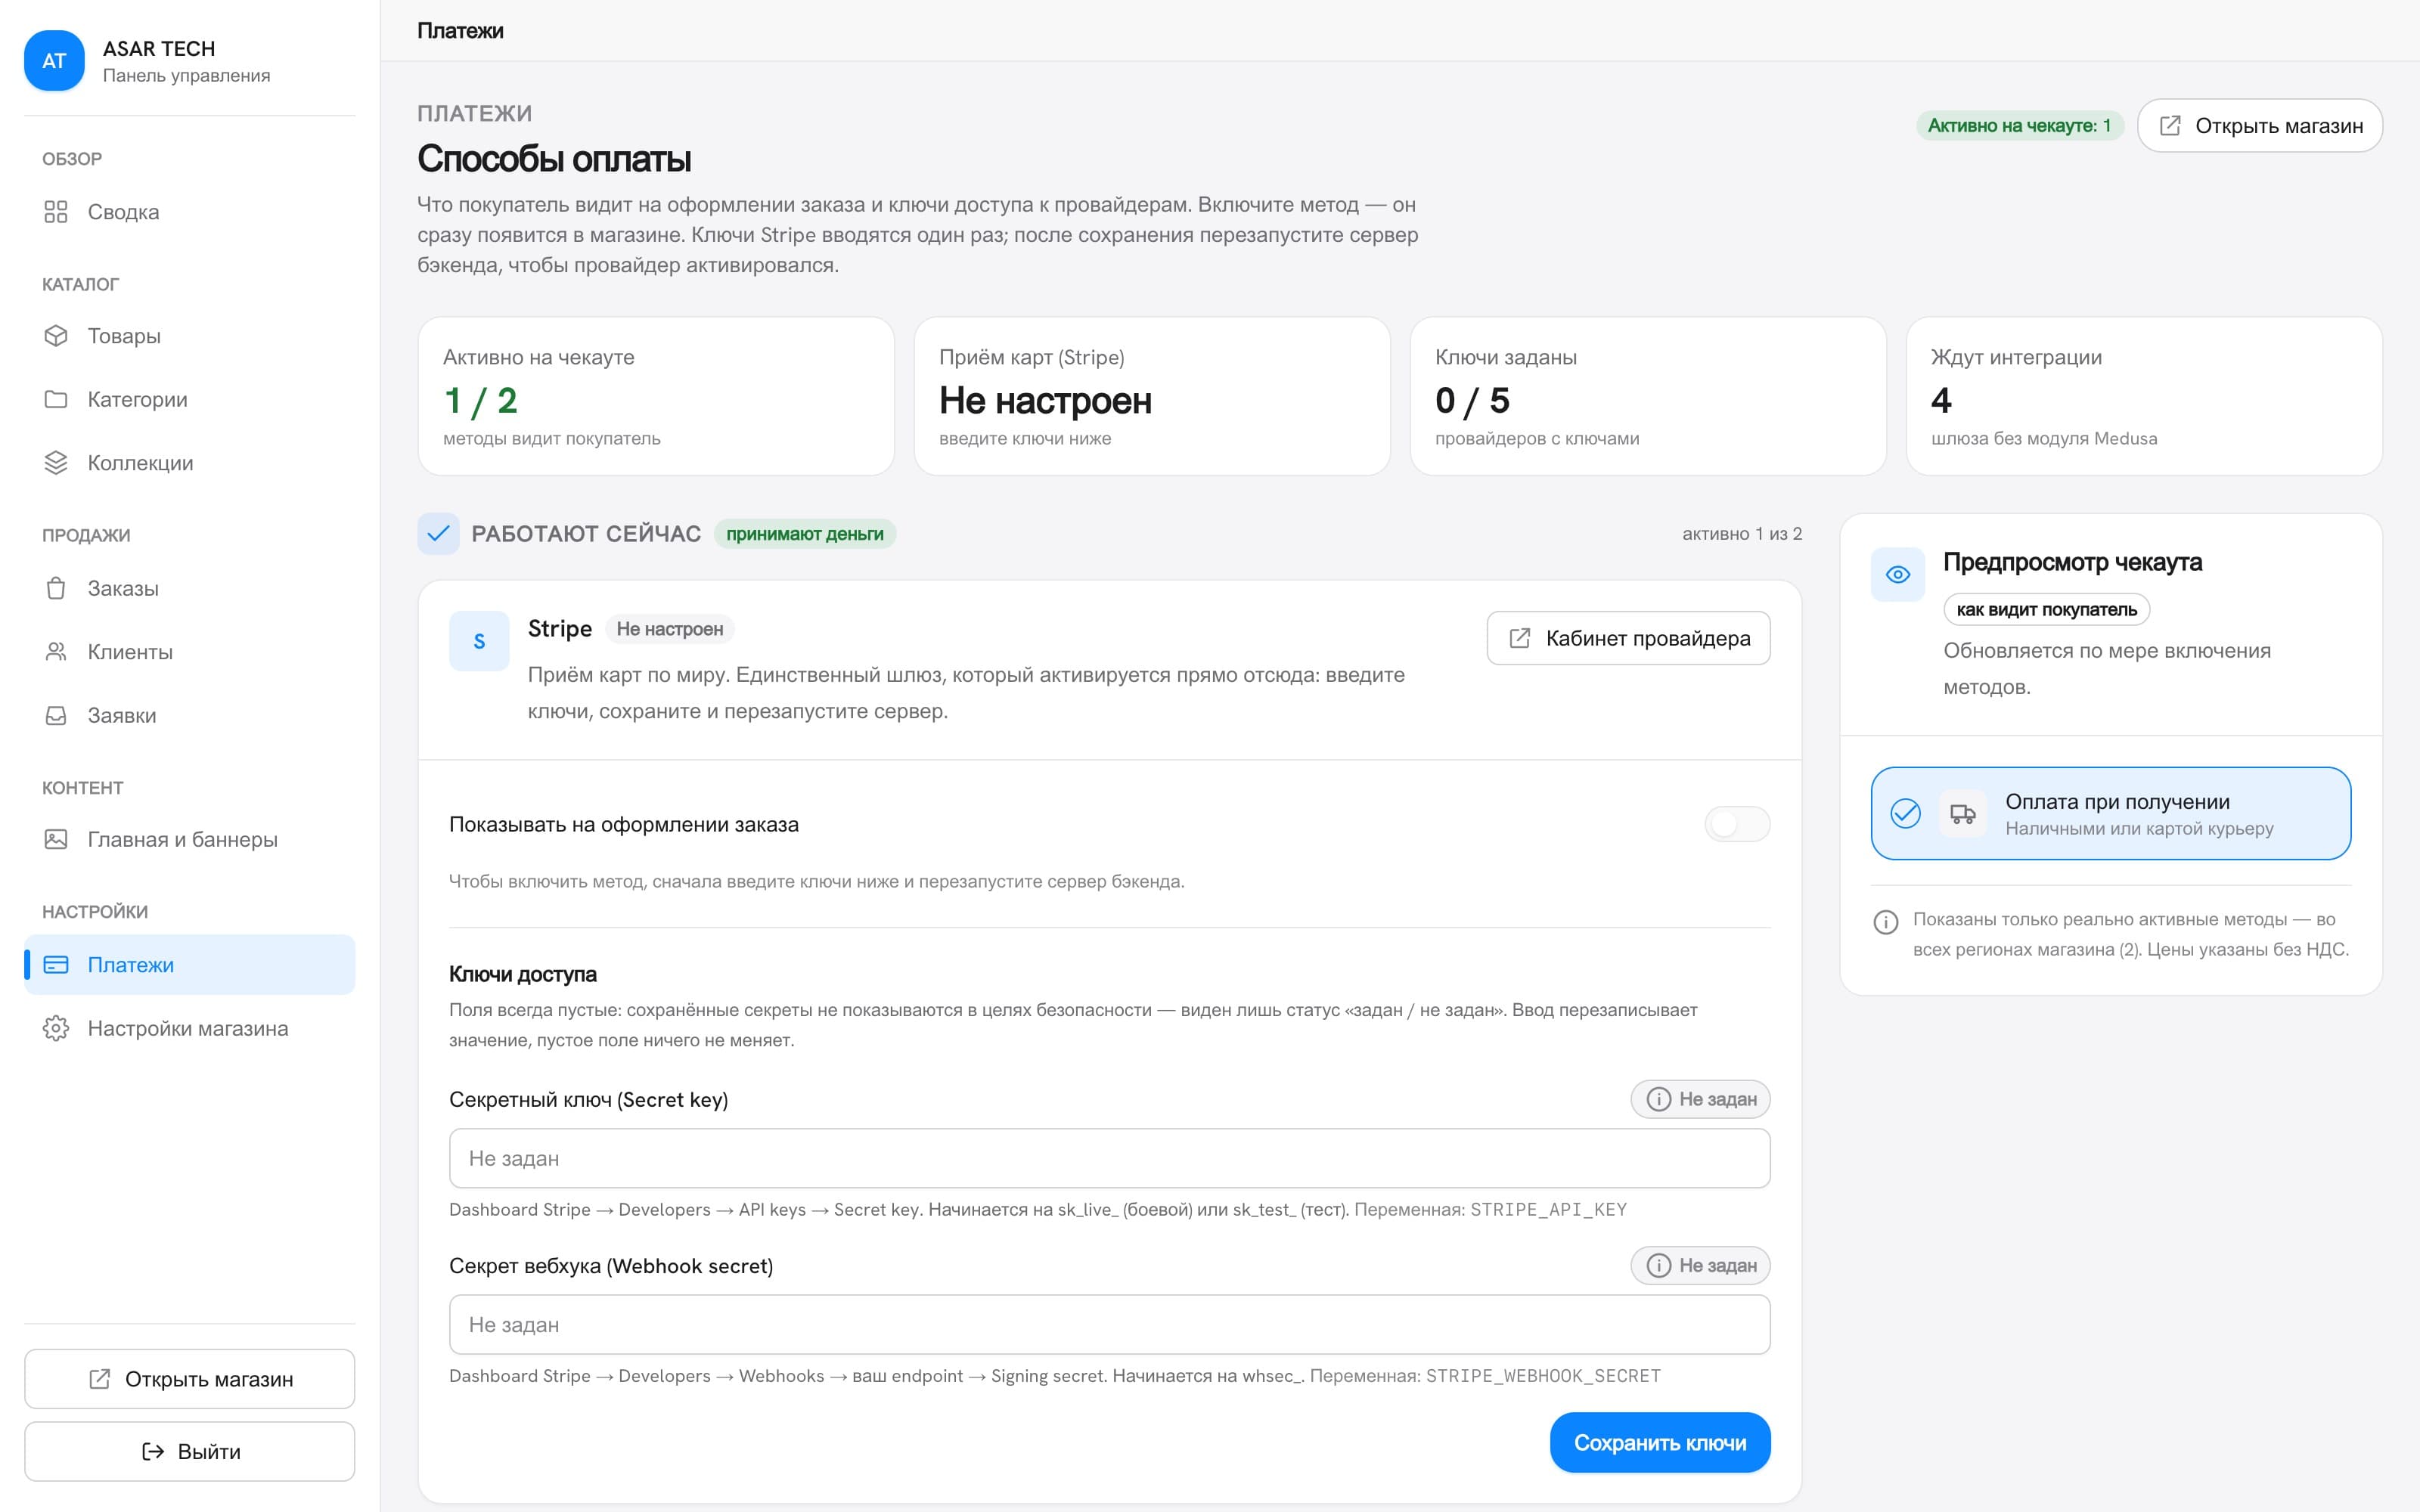Image resolution: width=2420 pixels, height=1512 pixels.
Task: Click the Активно на чекауте: 1 badge
Action: tap(2019, 126)
